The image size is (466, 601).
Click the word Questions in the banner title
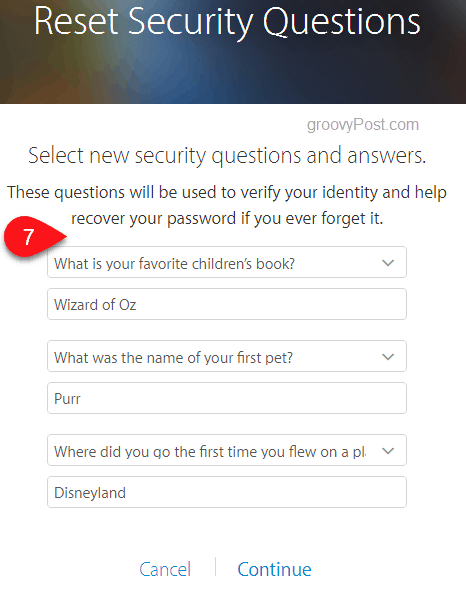(341, 22)
